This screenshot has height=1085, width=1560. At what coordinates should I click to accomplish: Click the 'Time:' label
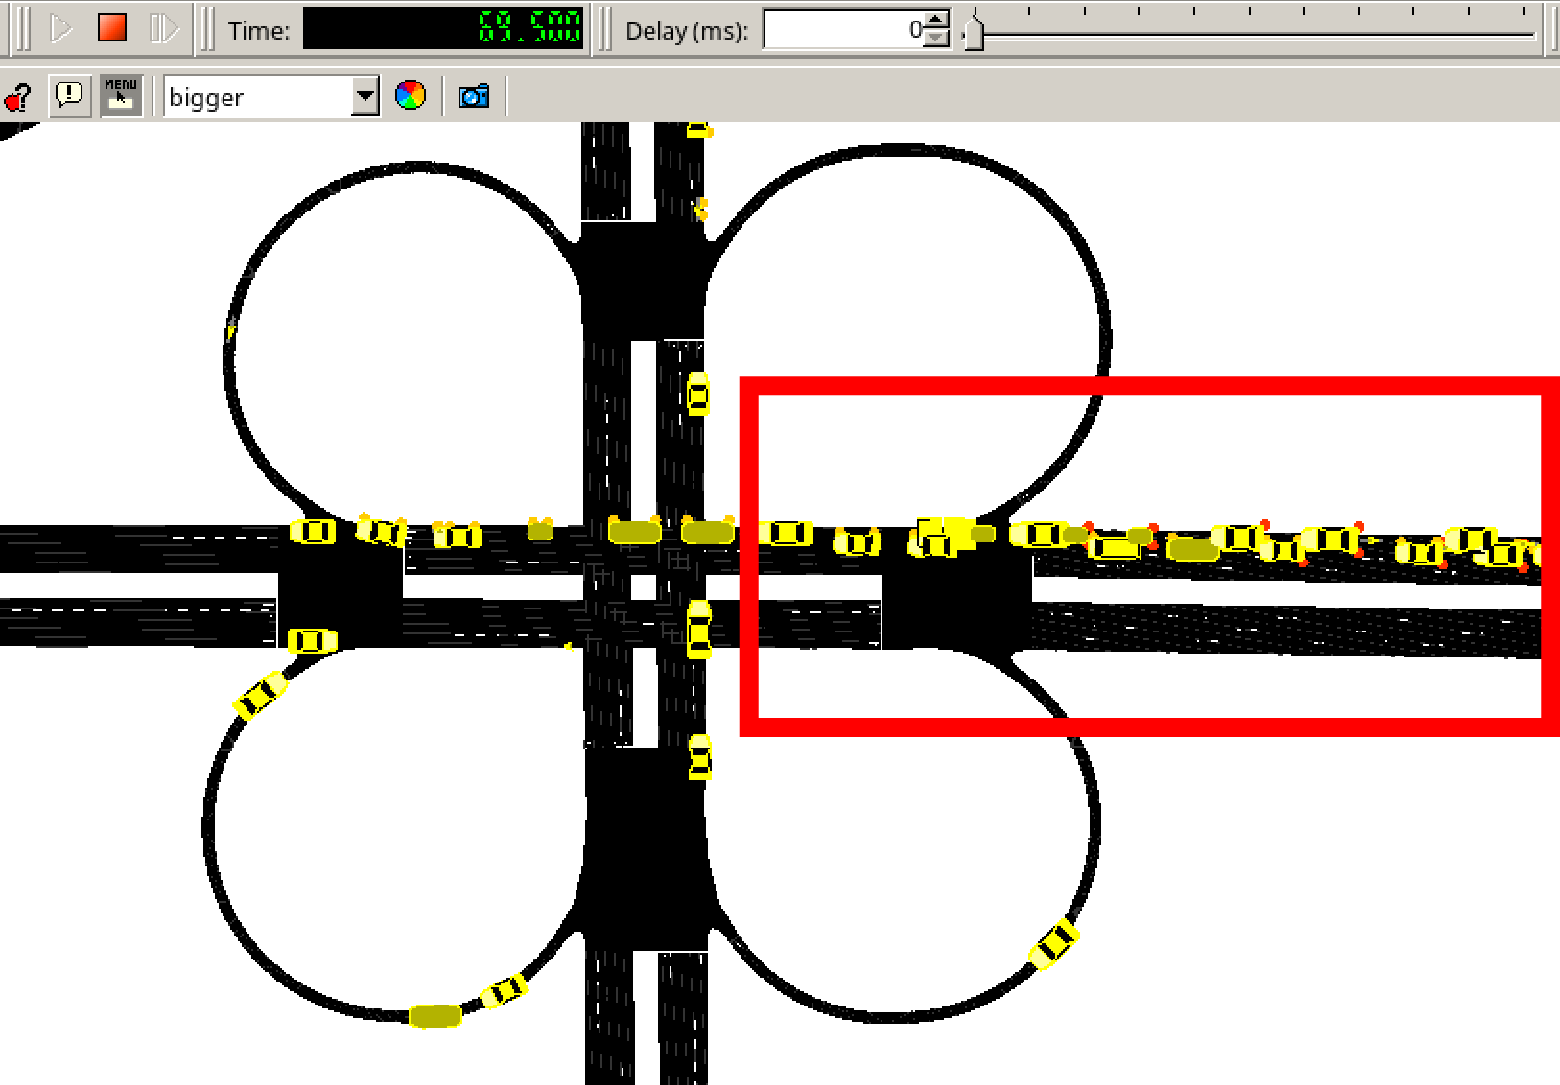point(259,31)
